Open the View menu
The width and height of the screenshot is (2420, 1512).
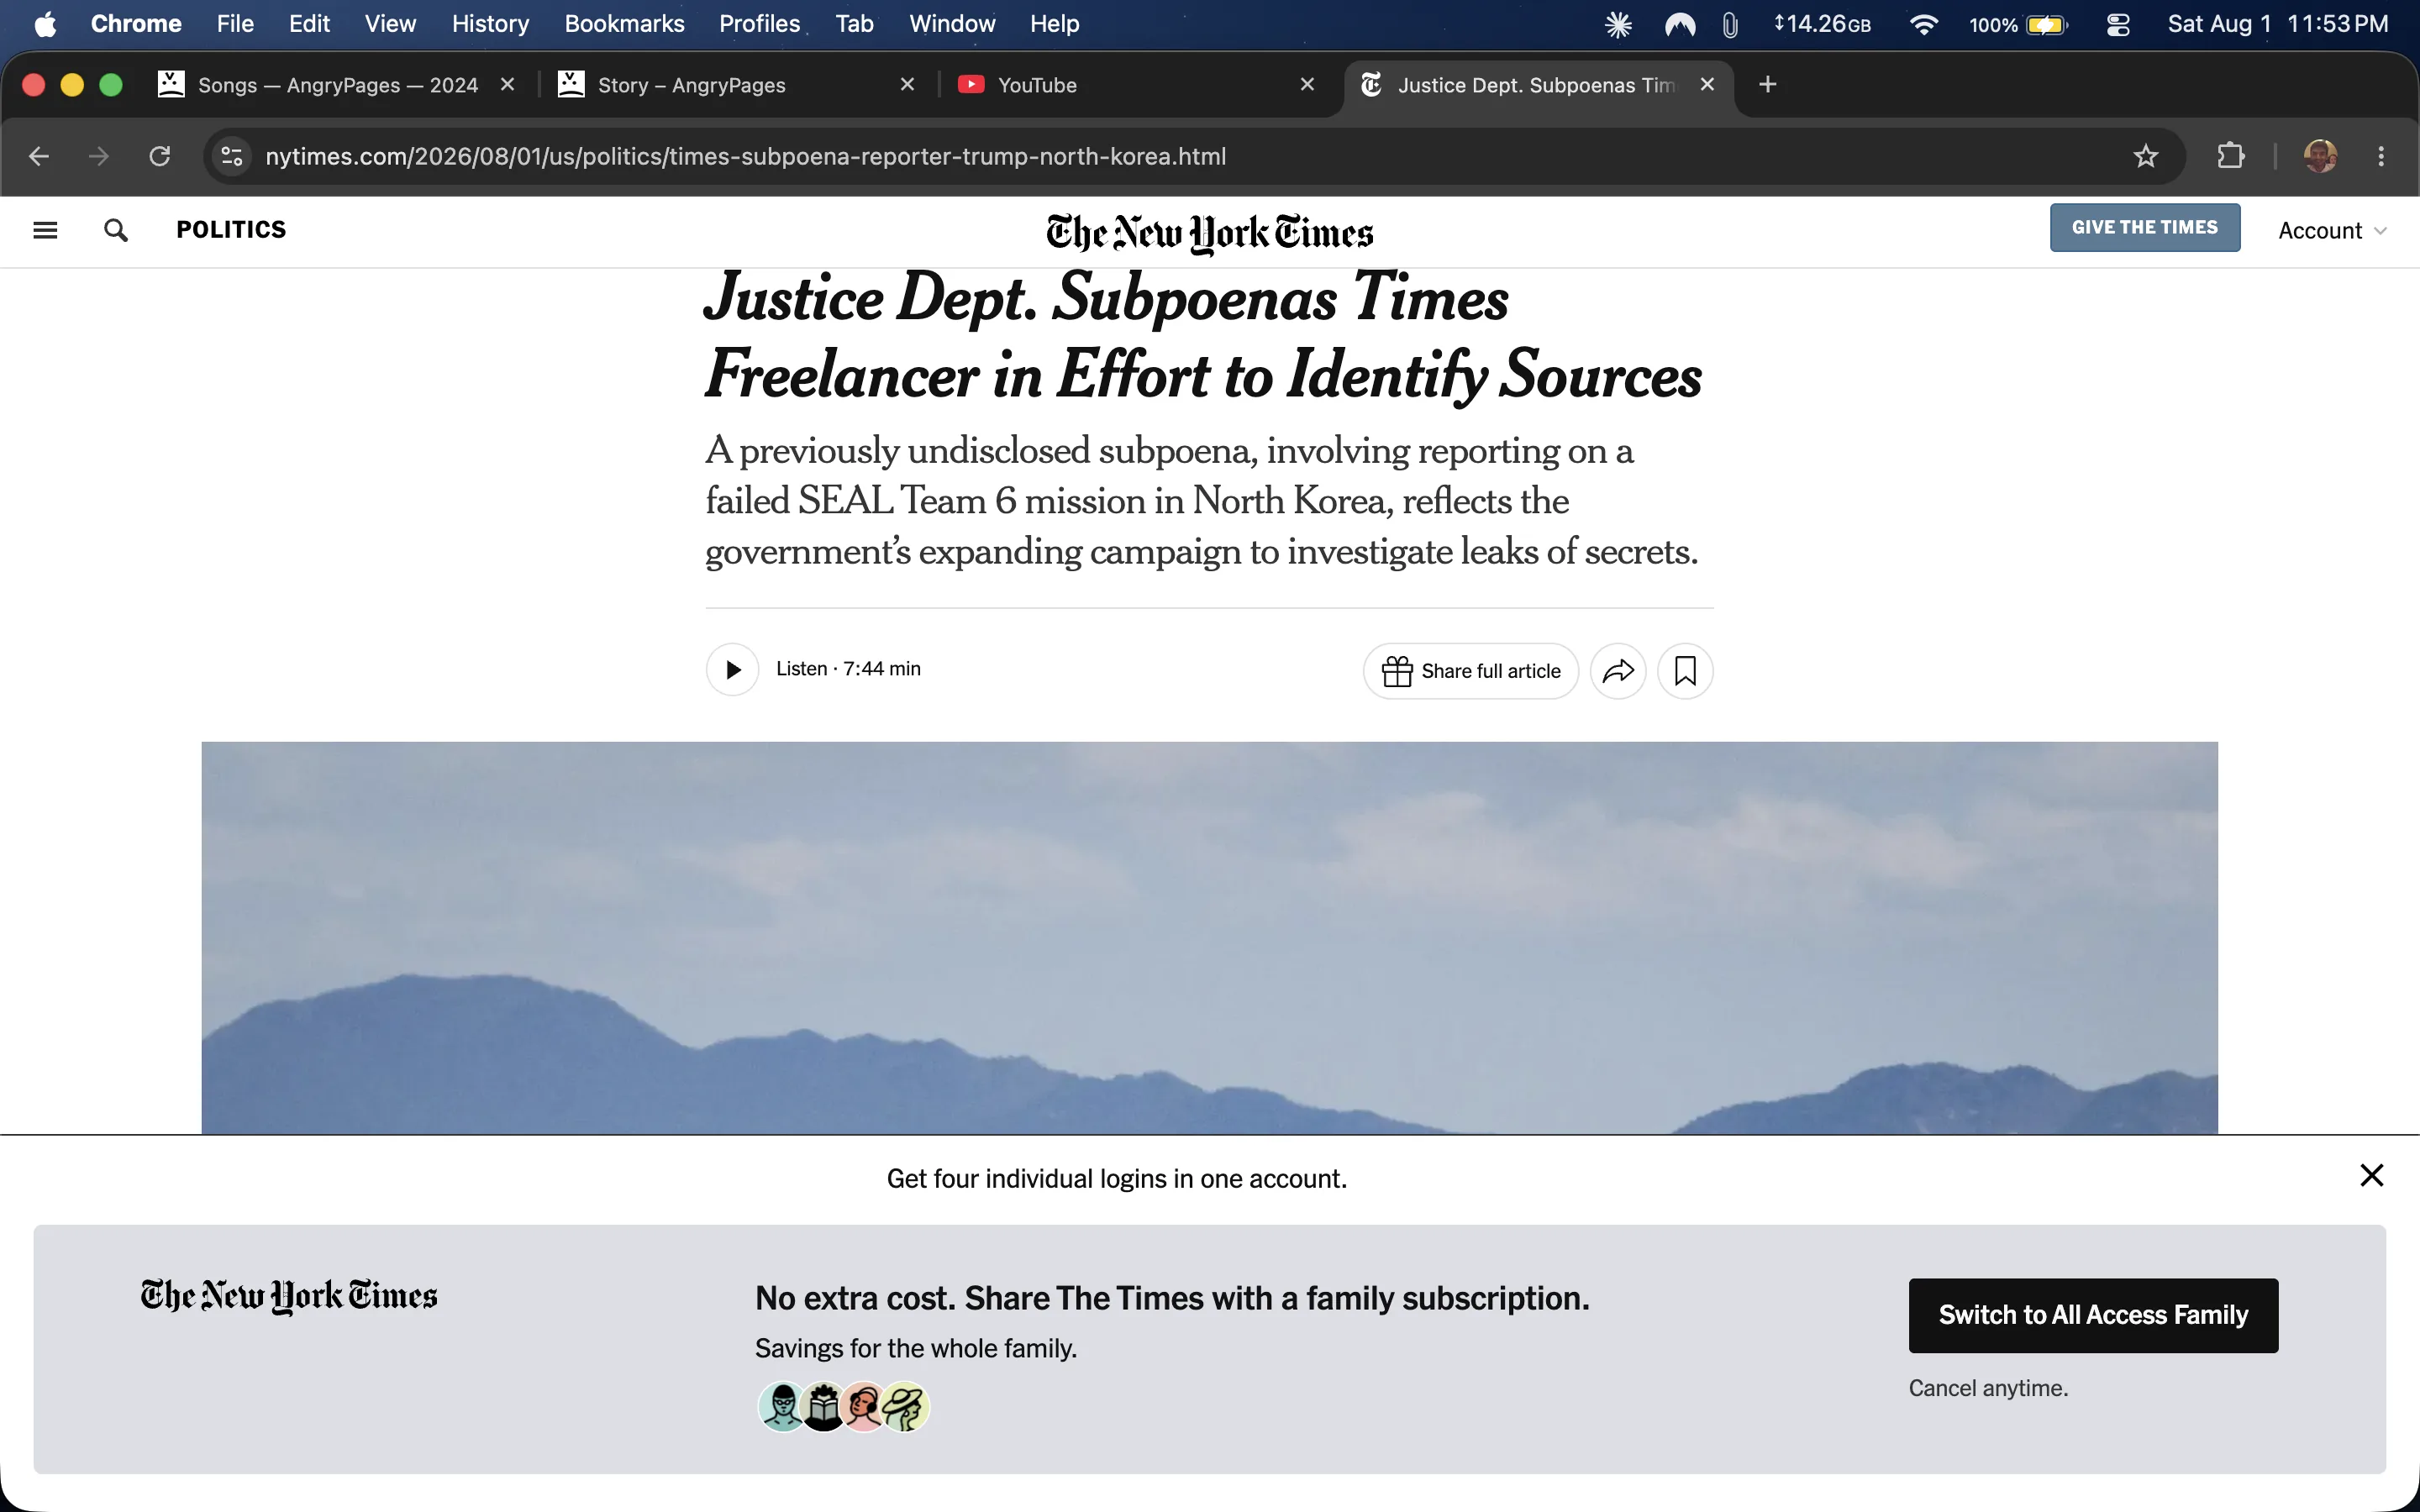pyautogui.click(x=390, y=24)
